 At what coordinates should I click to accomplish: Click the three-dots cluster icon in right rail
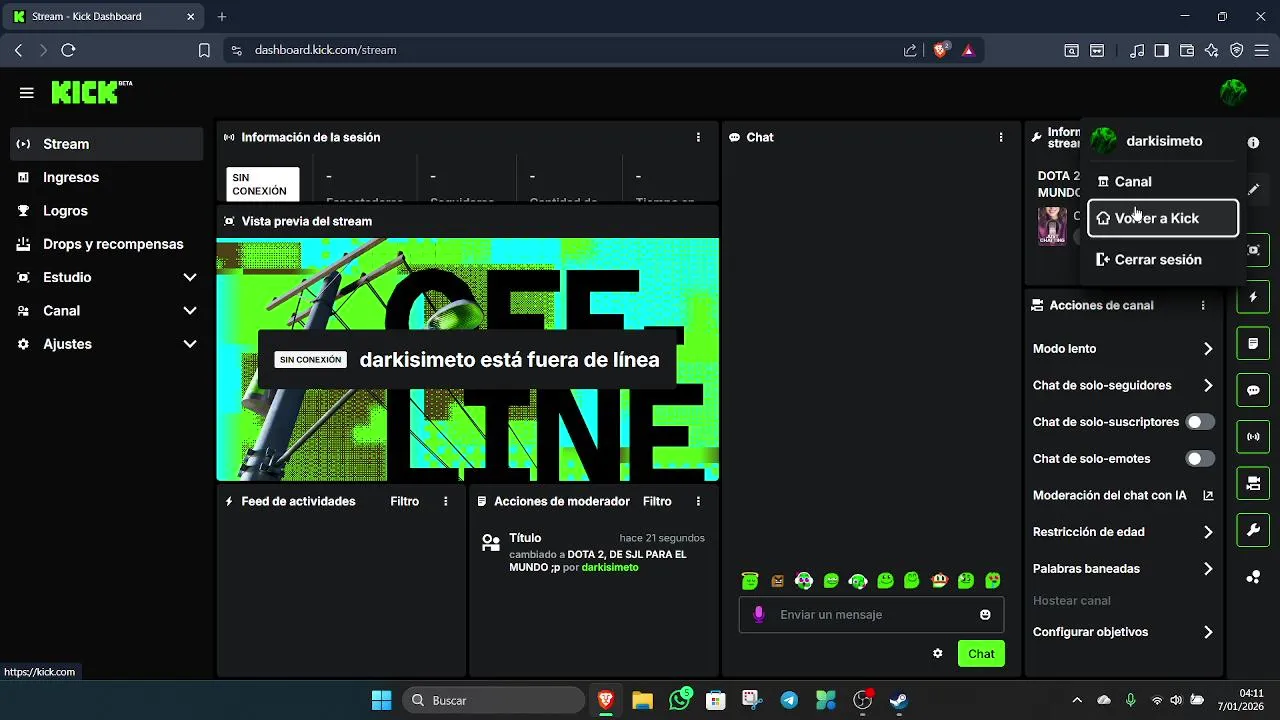pos(1253,577)
